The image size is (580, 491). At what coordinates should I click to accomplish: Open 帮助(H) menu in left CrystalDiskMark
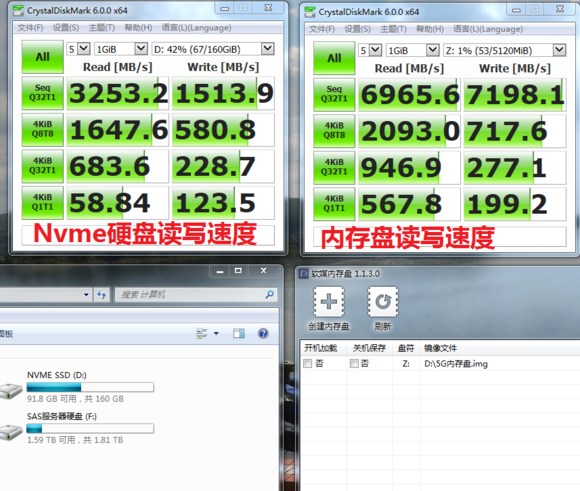click(x=138, y=28)
